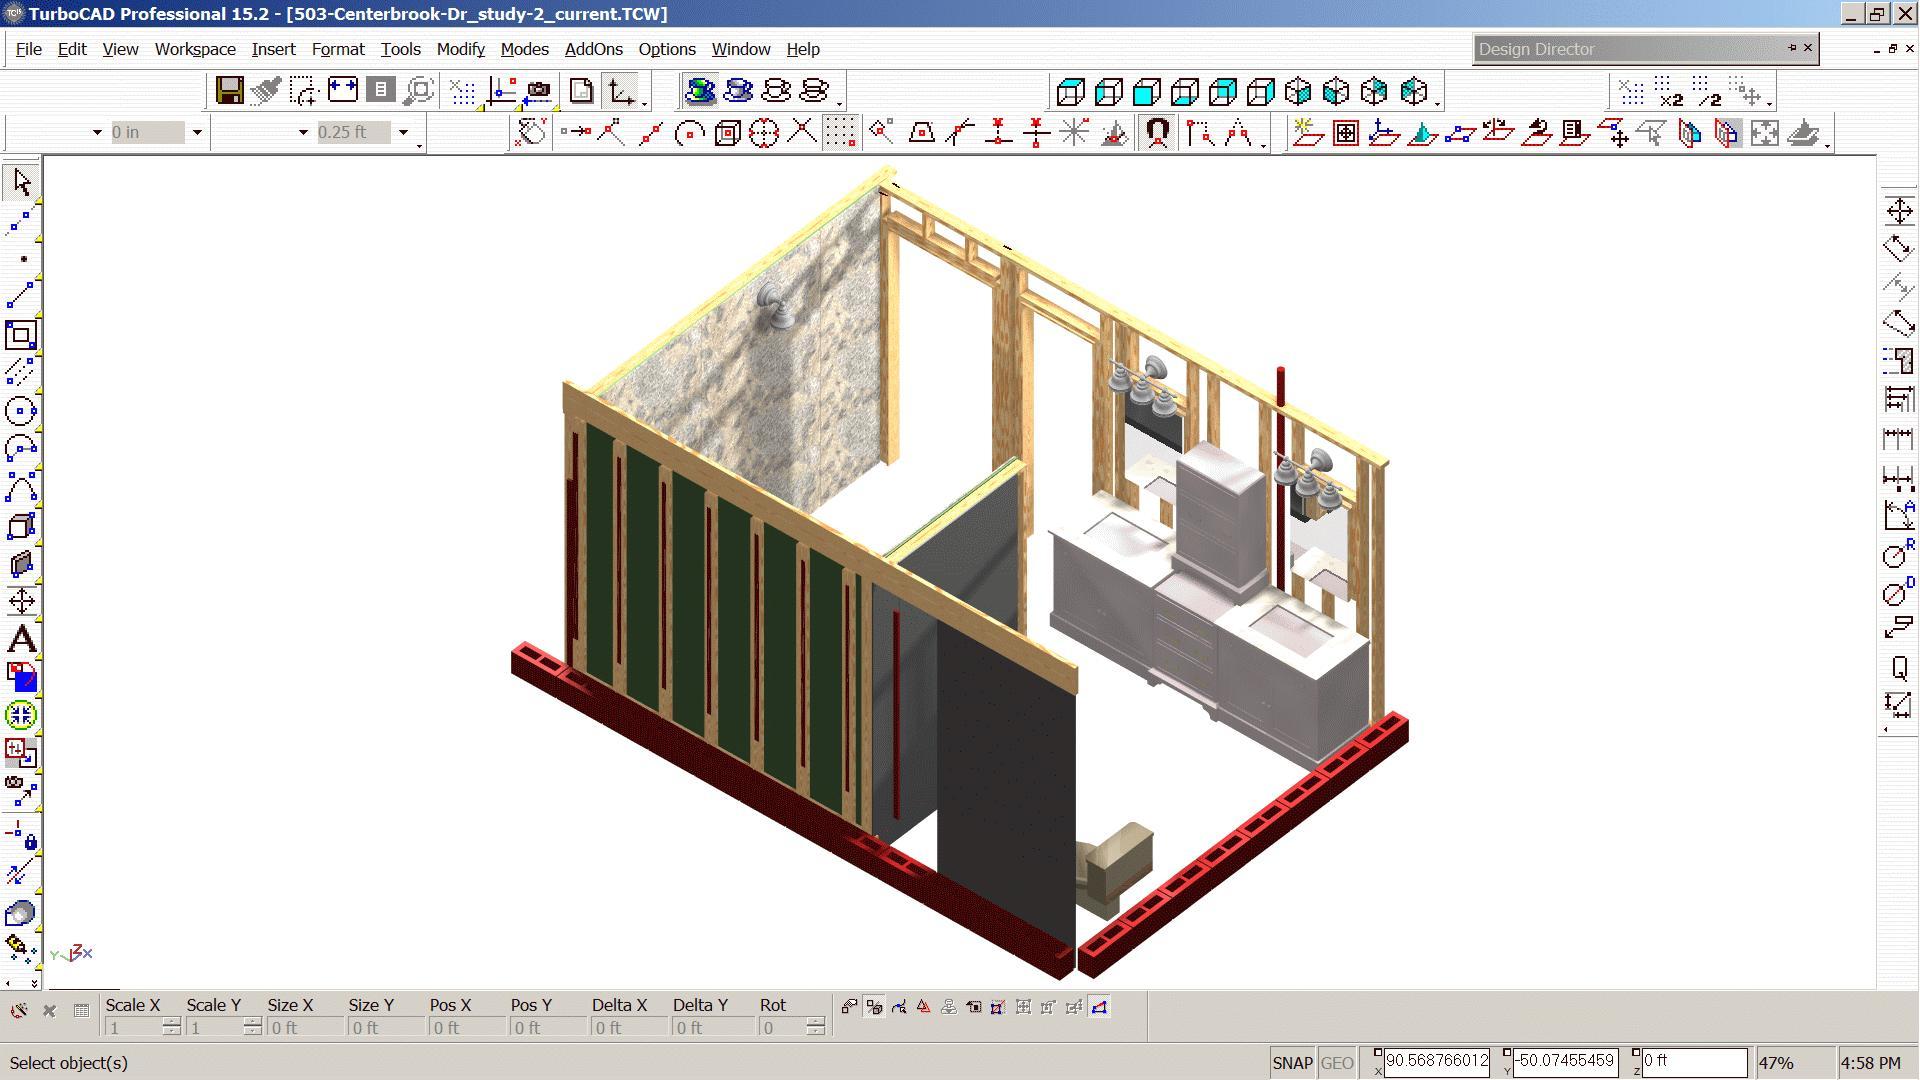
Task: Toggle the SNAP status button
Action: 1291,1063
